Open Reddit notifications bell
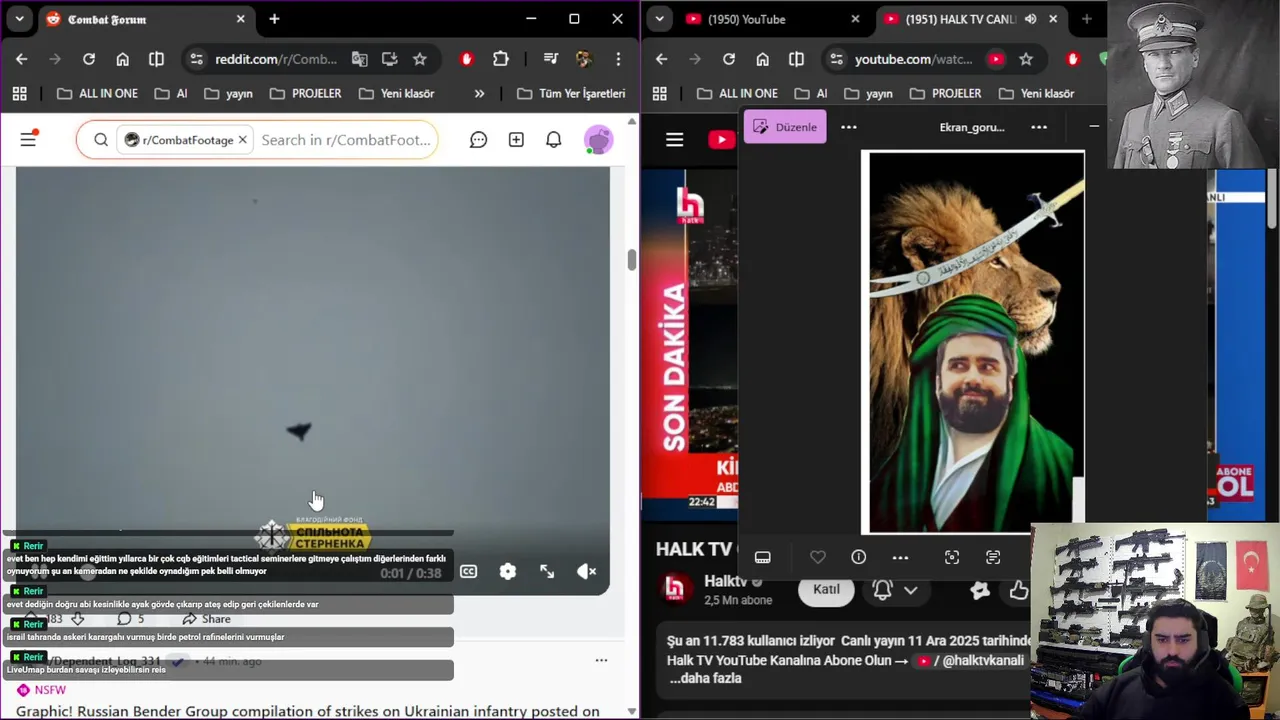1280x720 pixels. pos(553,140)
